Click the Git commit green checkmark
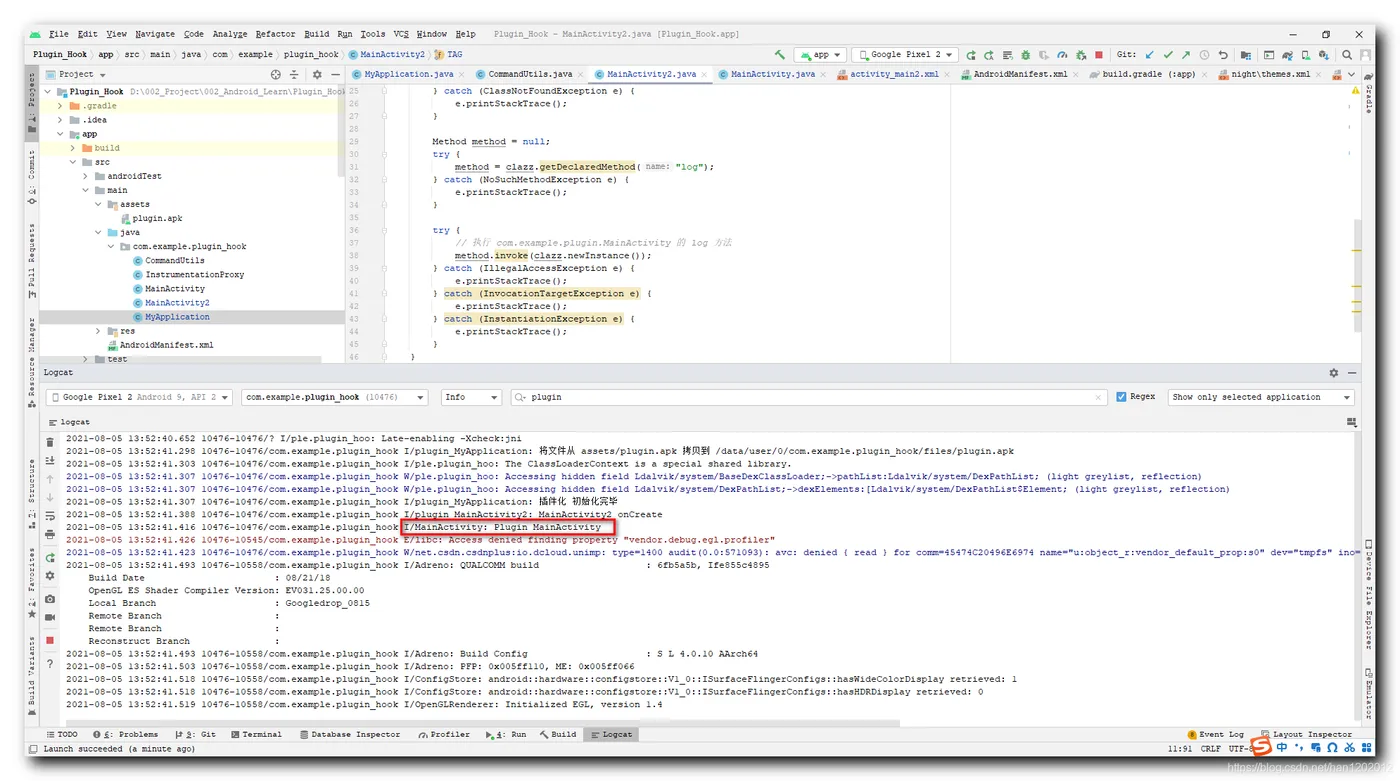This screenshot has height=781, width=1400. pyautogui.click(x=1167, y=55)
